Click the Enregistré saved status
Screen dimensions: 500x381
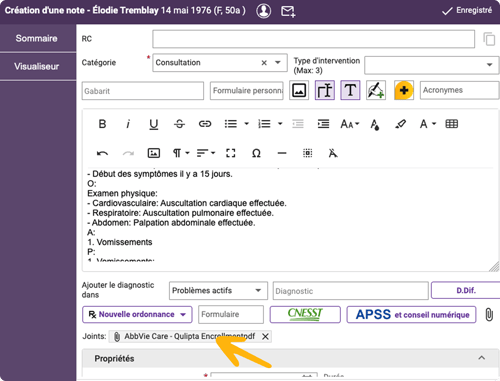tap(467, 11)
